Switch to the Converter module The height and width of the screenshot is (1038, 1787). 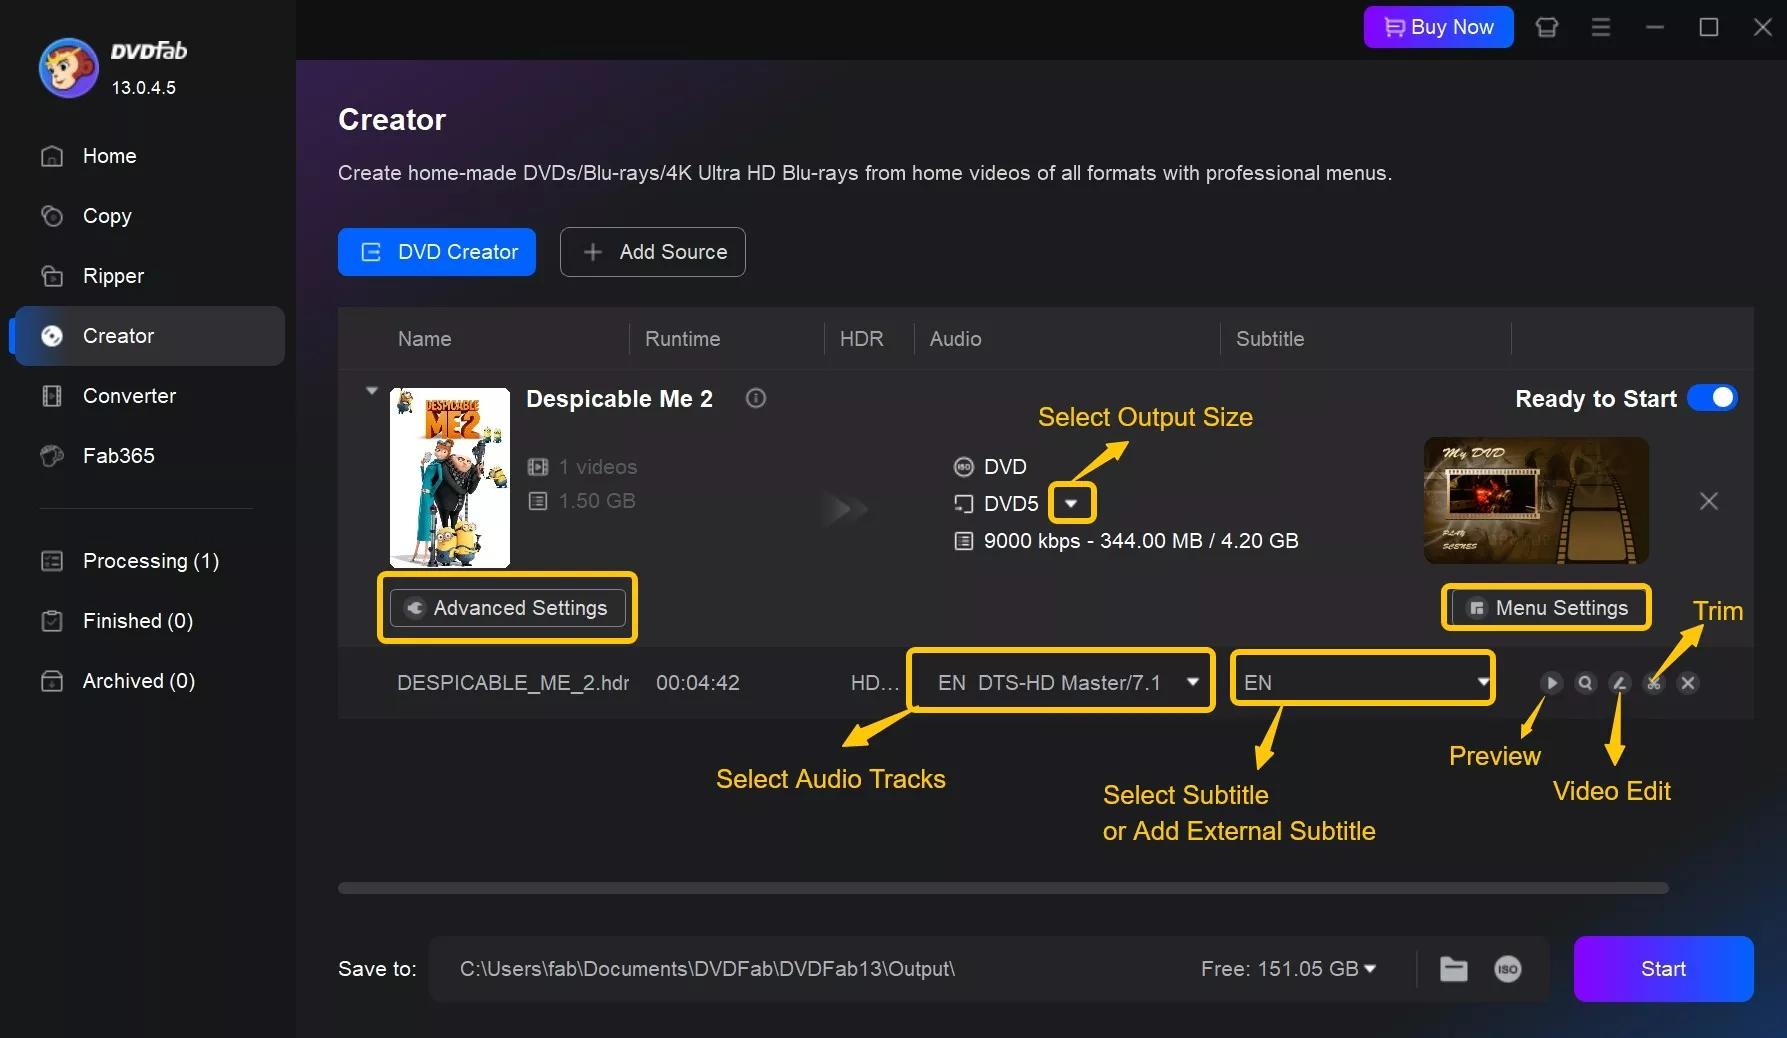[128, 396]
